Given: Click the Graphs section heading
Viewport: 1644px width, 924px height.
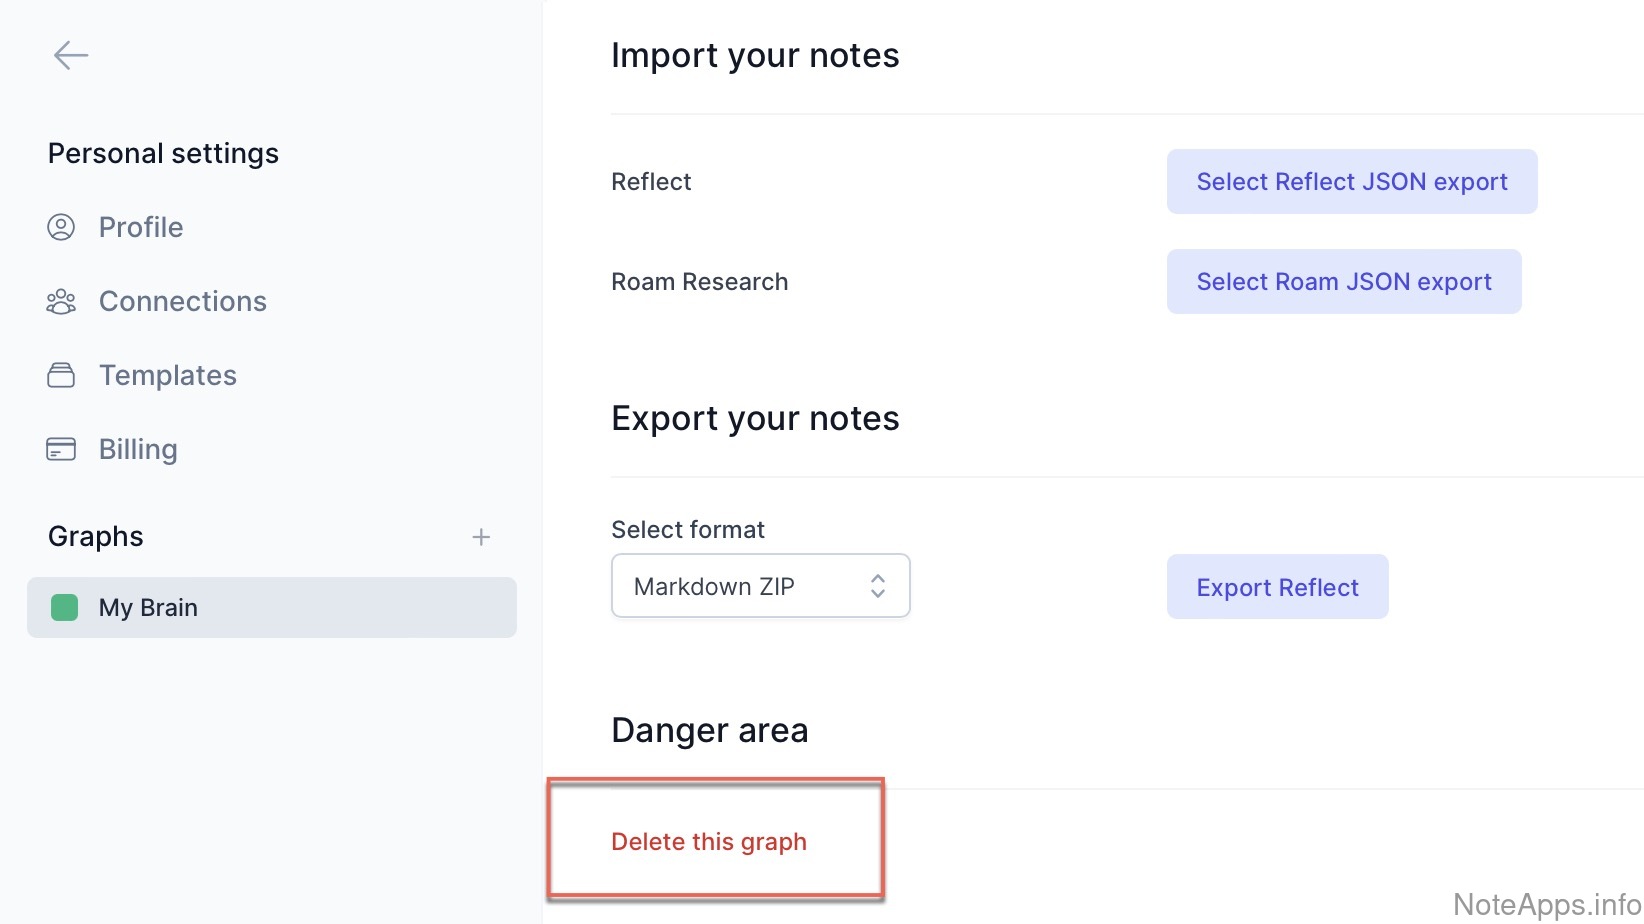Looking at the screenshot, I should click(x=96, y=537).
